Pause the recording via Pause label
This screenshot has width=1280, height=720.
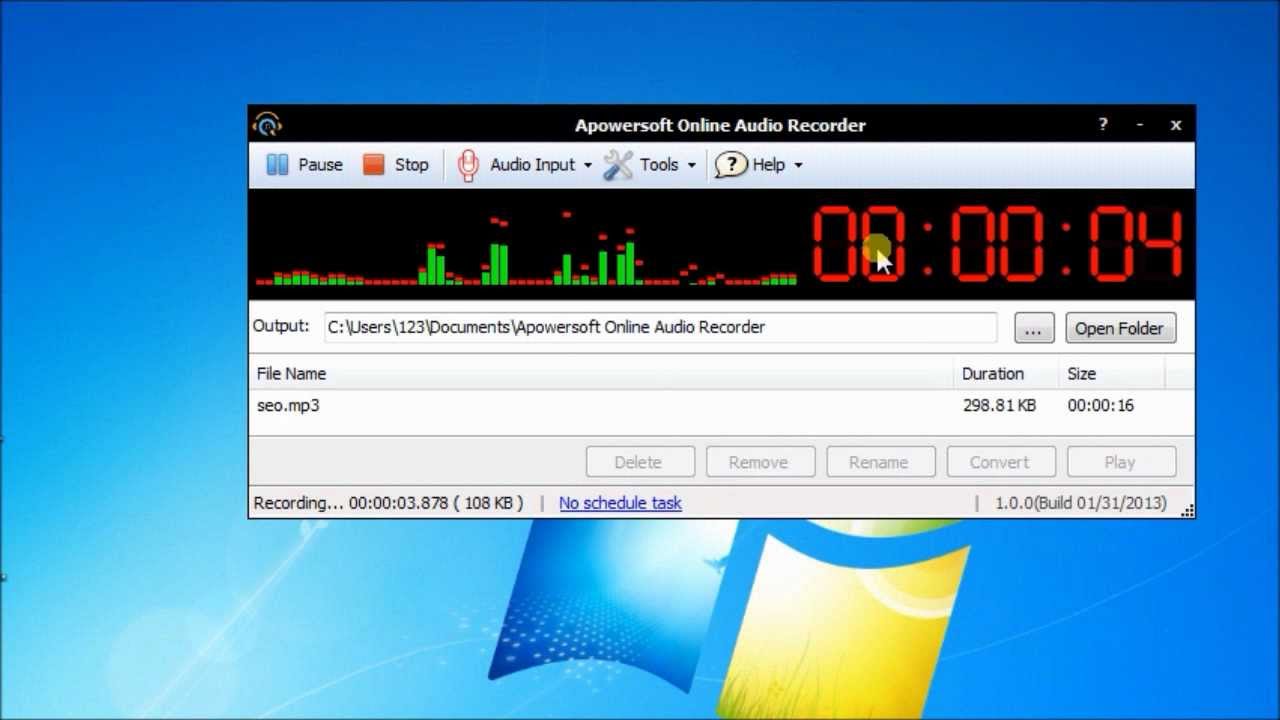tap(320, 165)
